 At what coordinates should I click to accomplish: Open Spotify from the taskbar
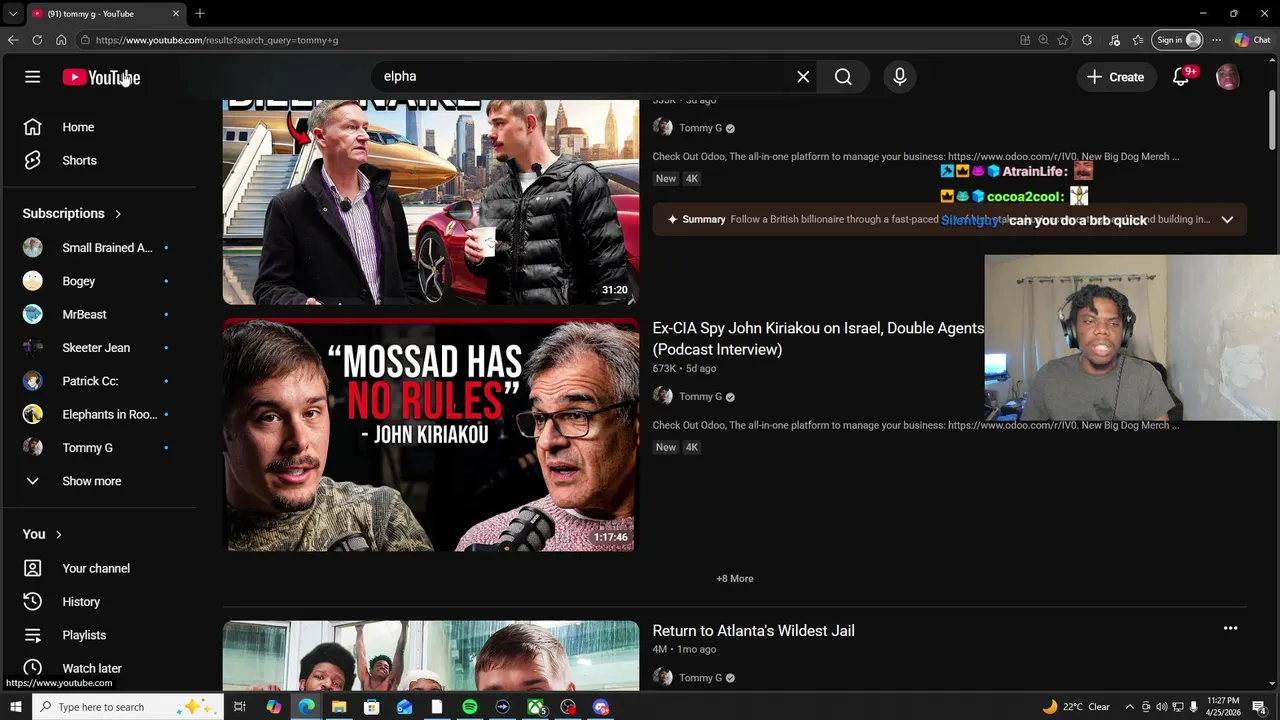pyautogui.click(x=470, y=707)
